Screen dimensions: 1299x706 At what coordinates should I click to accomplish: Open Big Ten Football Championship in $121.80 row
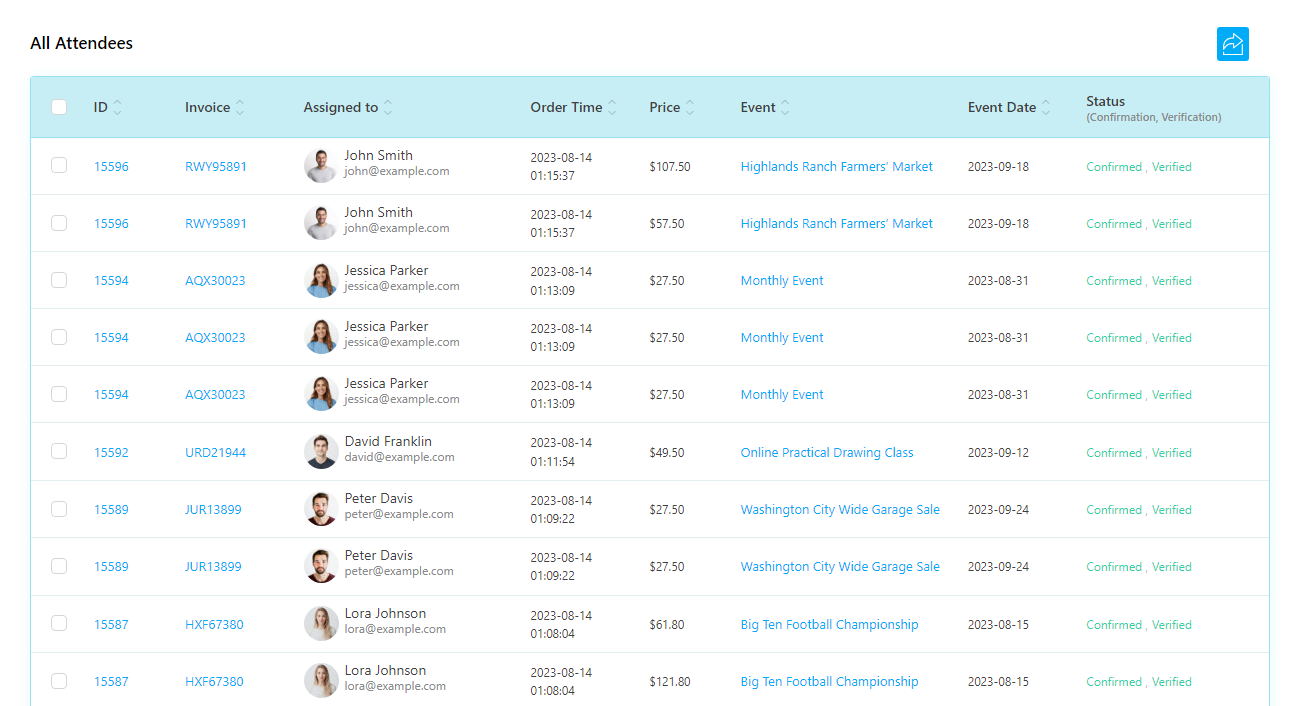pos(829,682)
